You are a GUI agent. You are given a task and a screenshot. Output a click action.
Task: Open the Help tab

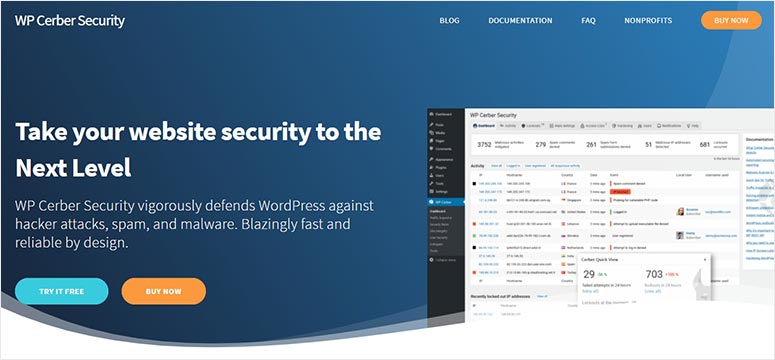click(693, 126)
